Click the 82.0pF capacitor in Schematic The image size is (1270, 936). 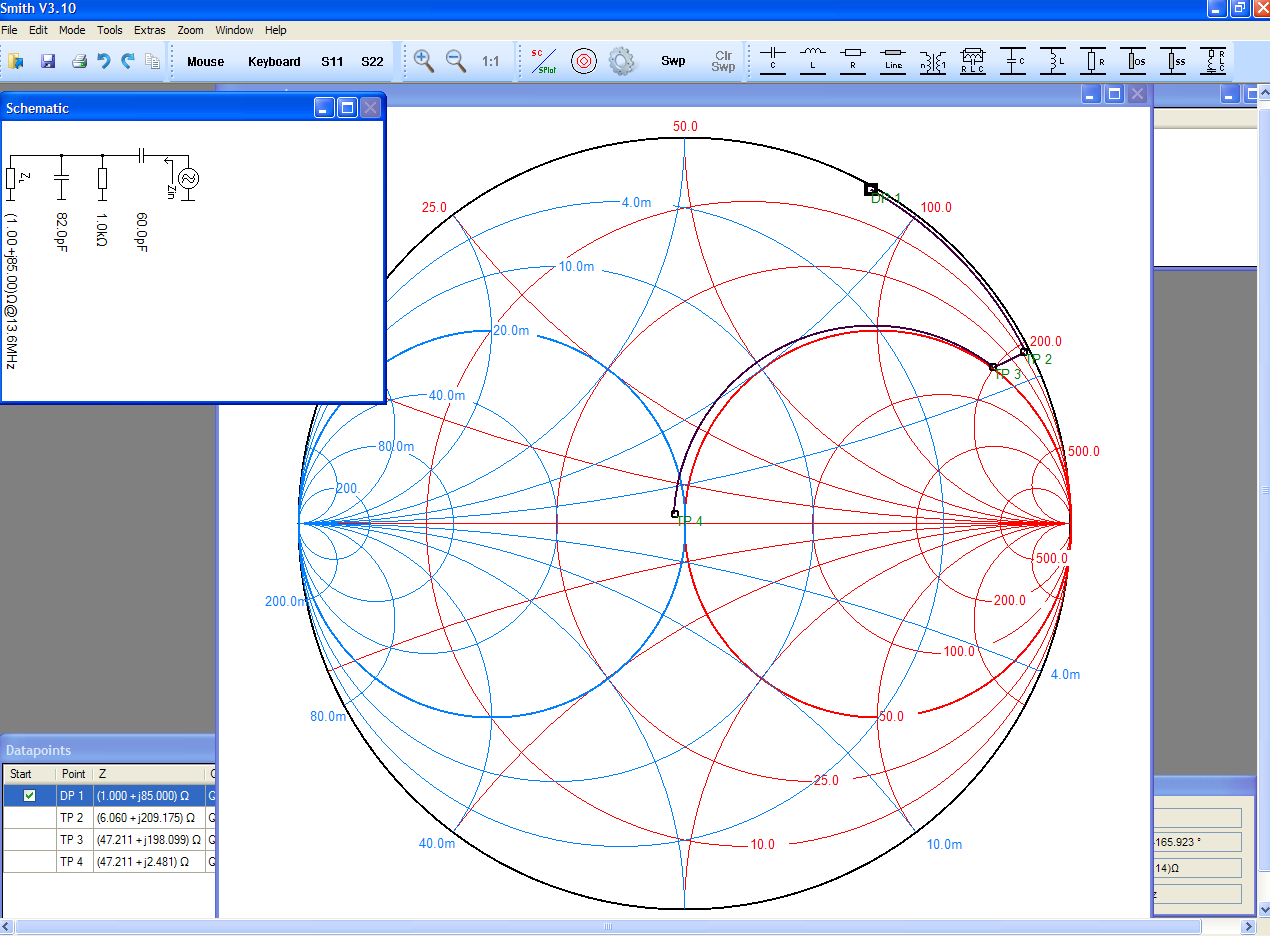[62, 178]
